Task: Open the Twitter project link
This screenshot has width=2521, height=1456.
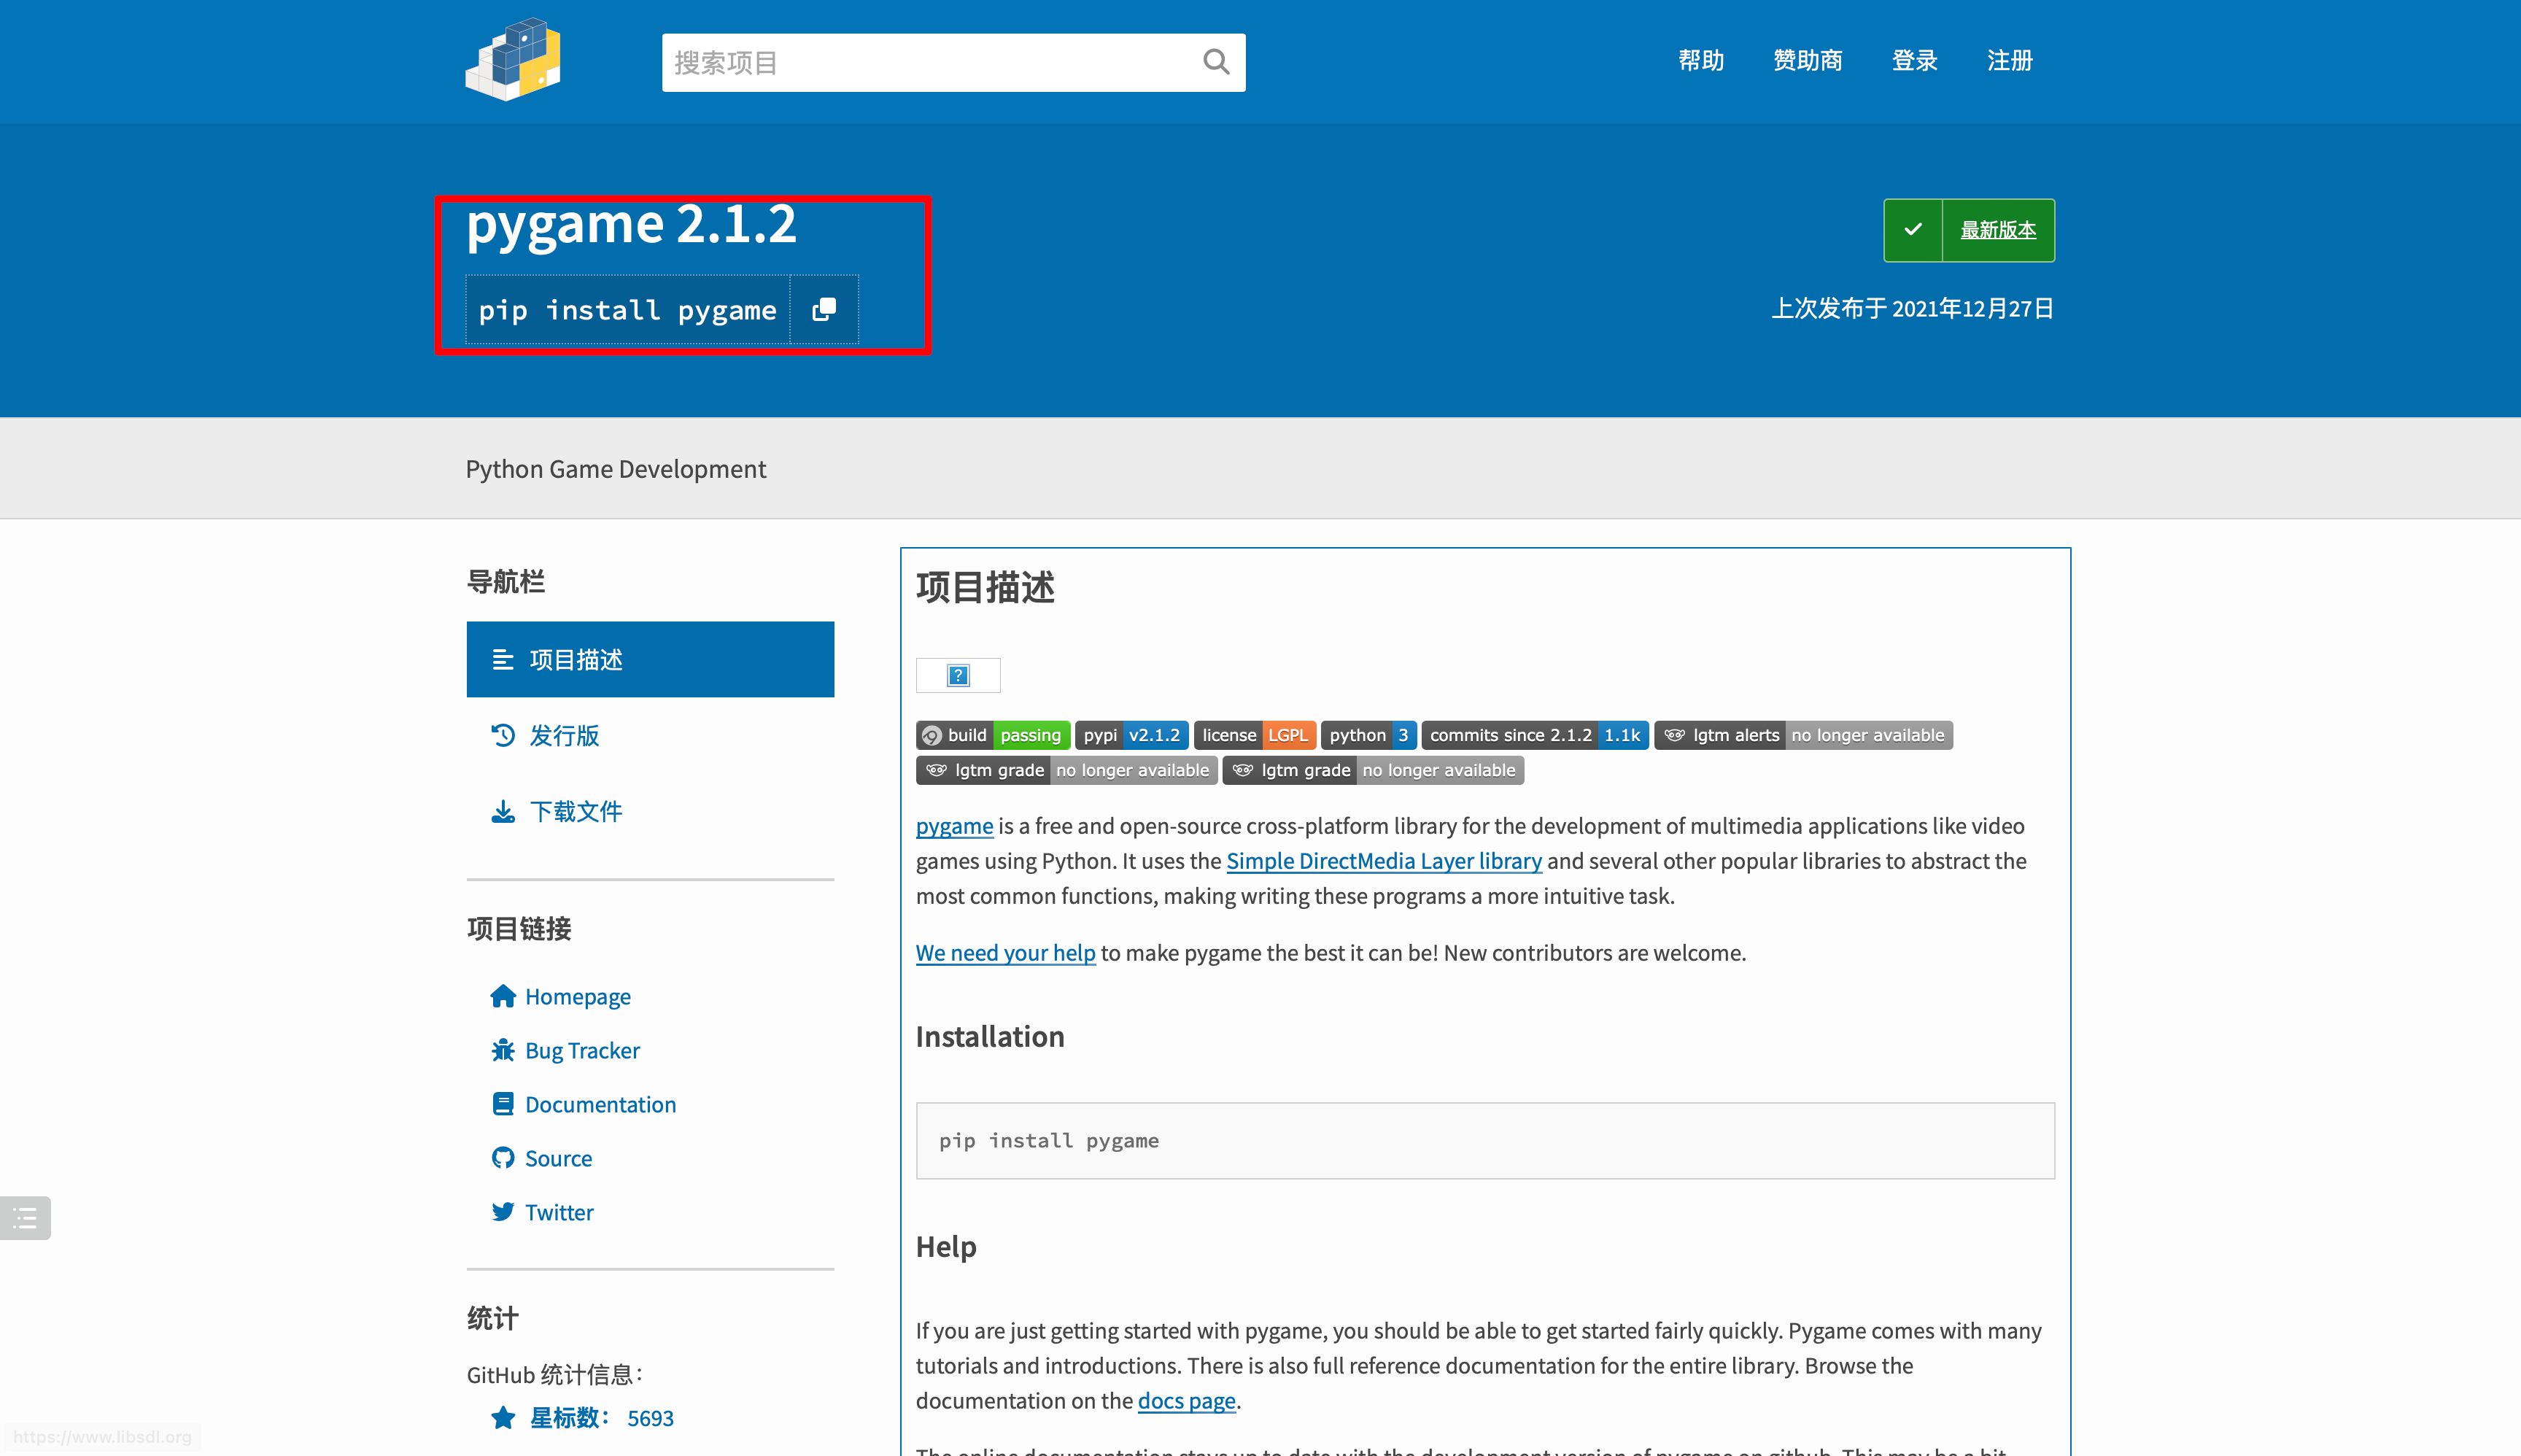Action: click(x=559, y=1212)
